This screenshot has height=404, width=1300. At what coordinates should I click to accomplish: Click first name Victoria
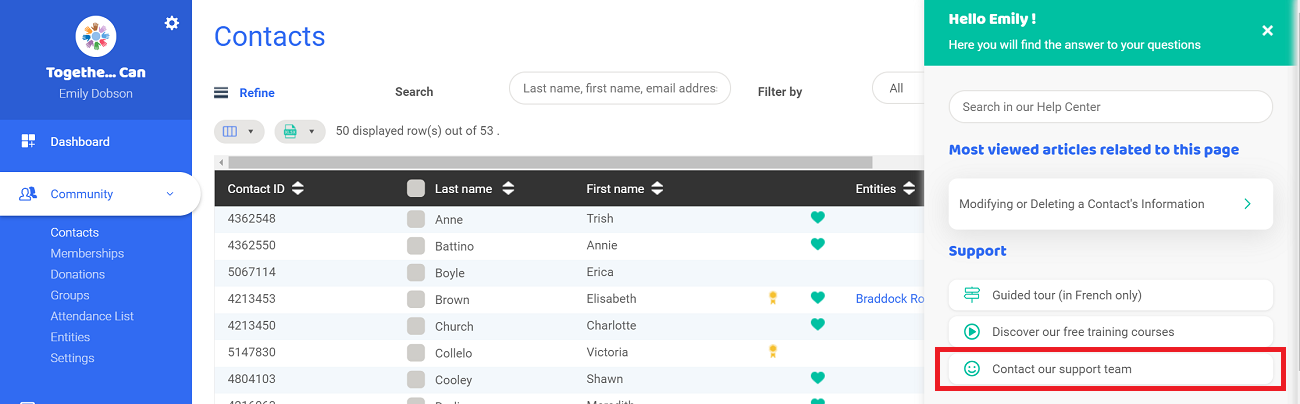[x=607, y=352]
